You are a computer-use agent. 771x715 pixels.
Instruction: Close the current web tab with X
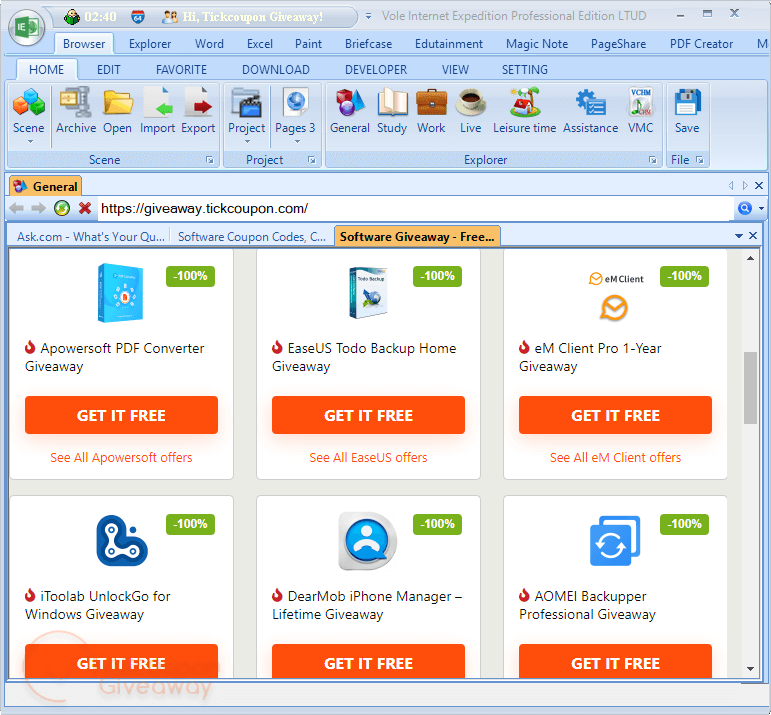point(753,236)
